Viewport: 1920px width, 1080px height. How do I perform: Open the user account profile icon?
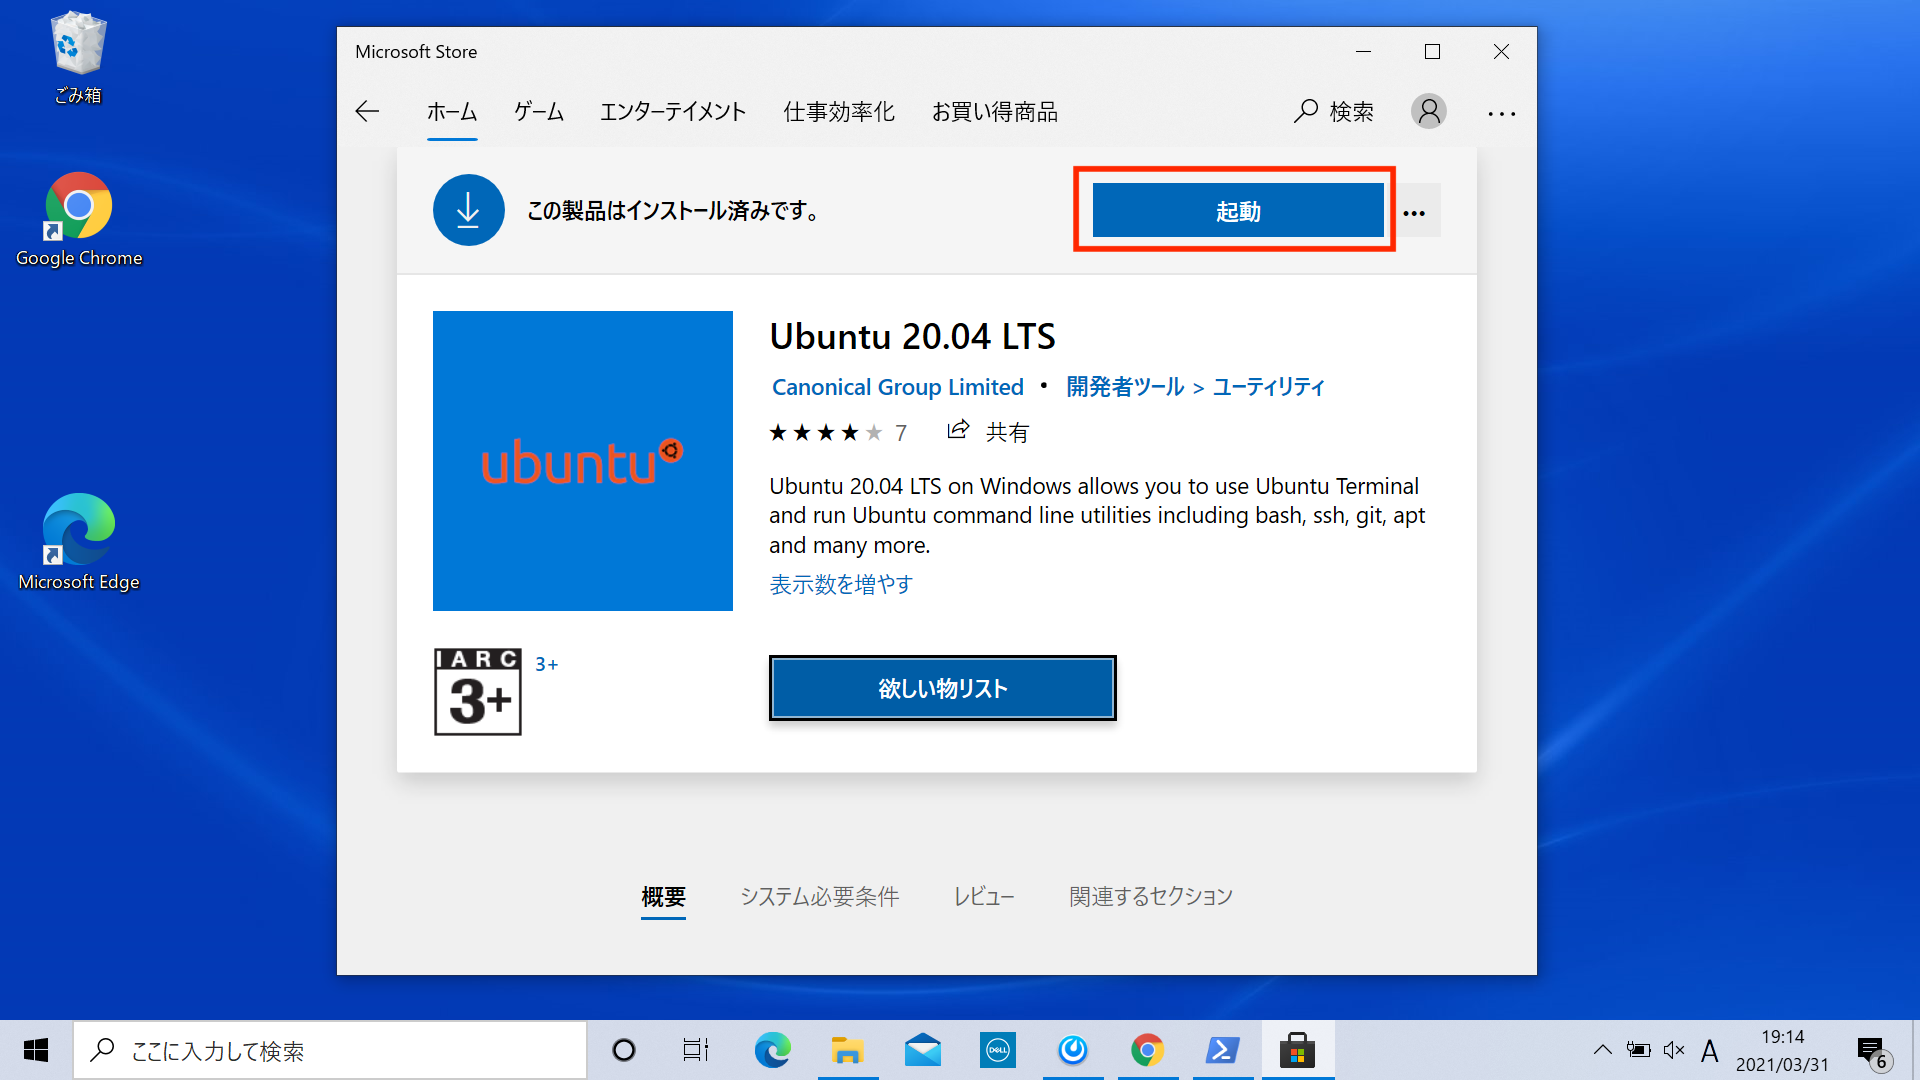(1429, 111)
